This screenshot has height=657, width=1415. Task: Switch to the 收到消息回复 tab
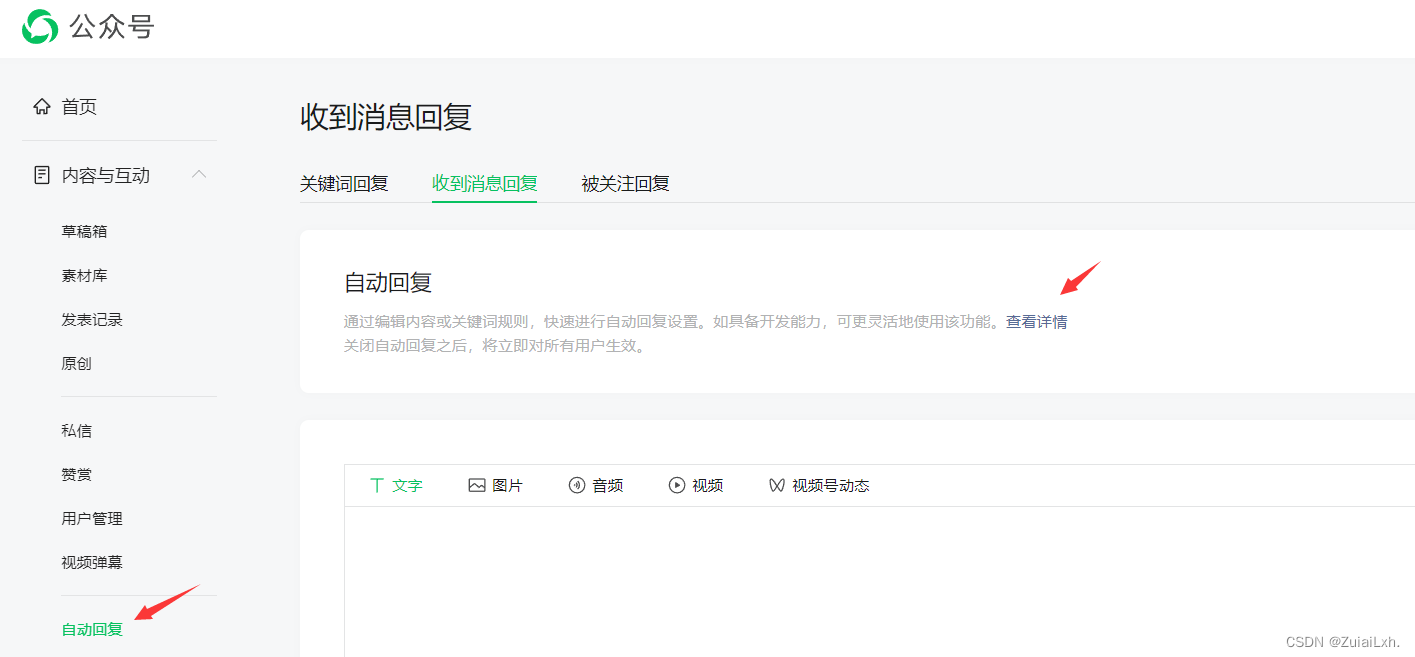(485, 184)
